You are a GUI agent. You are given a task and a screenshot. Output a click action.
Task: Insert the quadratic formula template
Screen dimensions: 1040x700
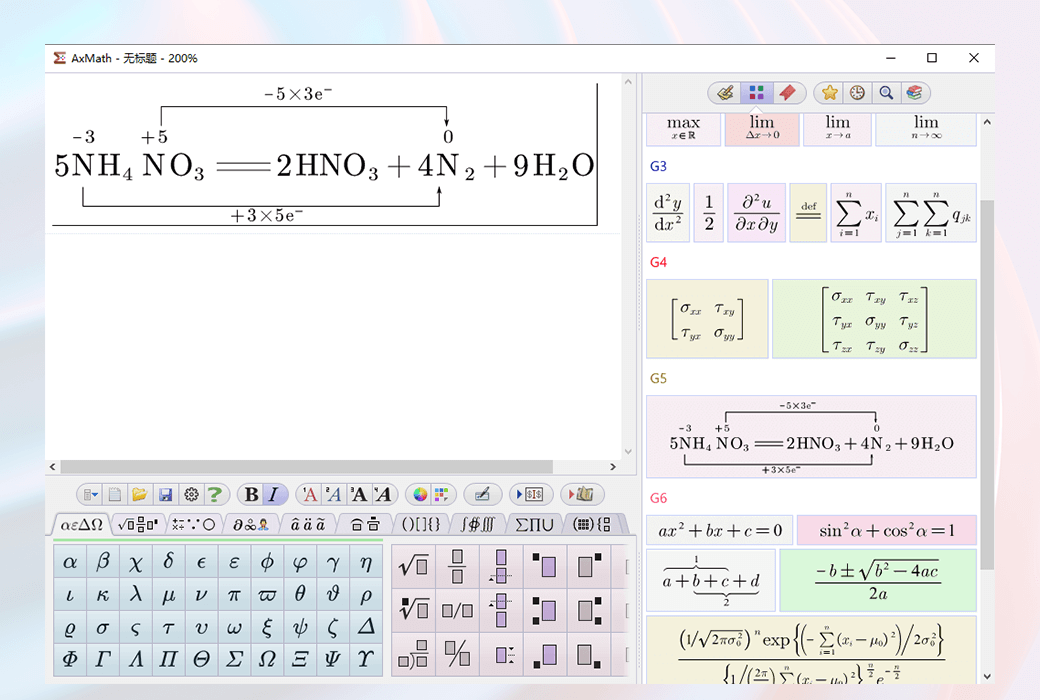(877, 580)
